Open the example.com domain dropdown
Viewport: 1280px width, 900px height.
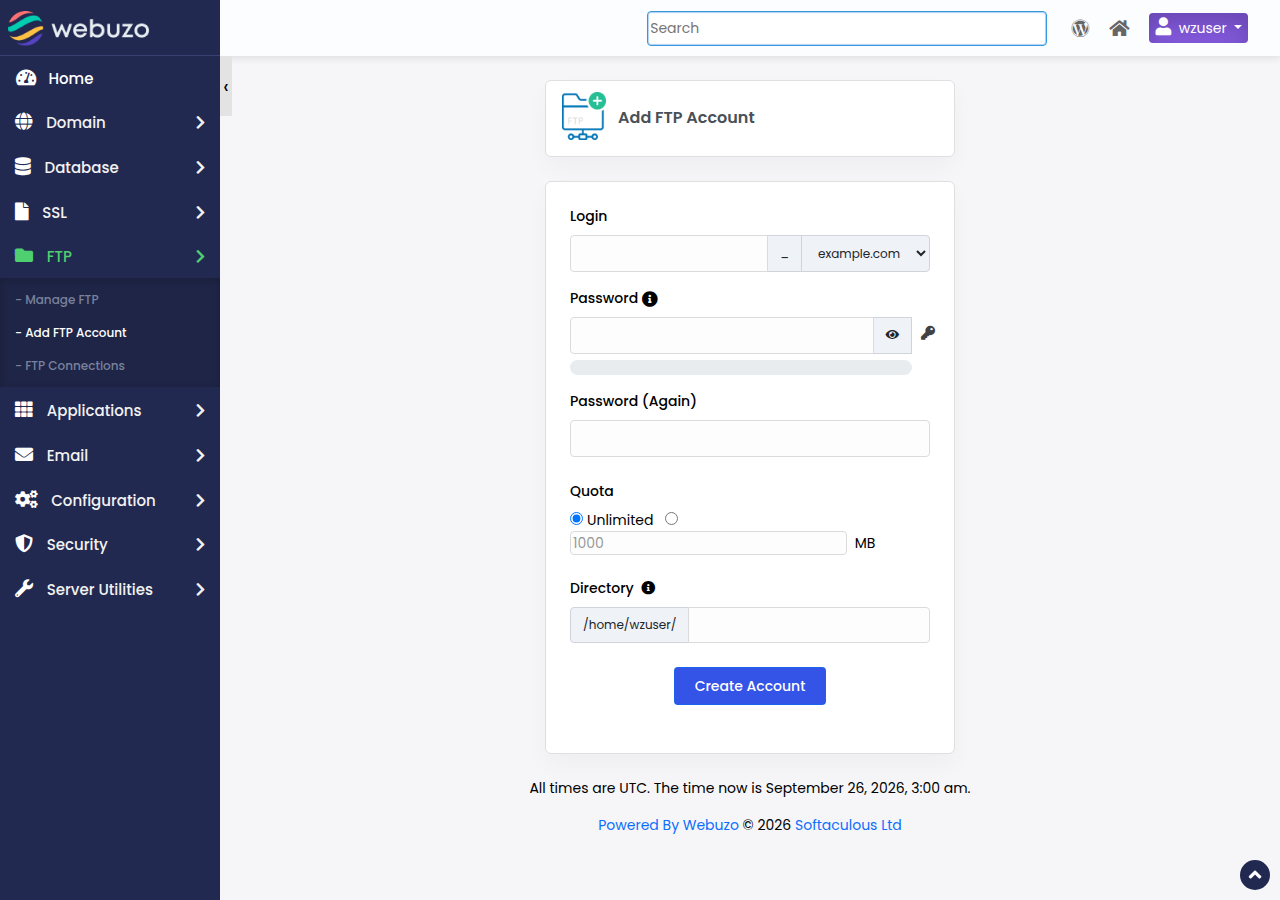(866, 254)
